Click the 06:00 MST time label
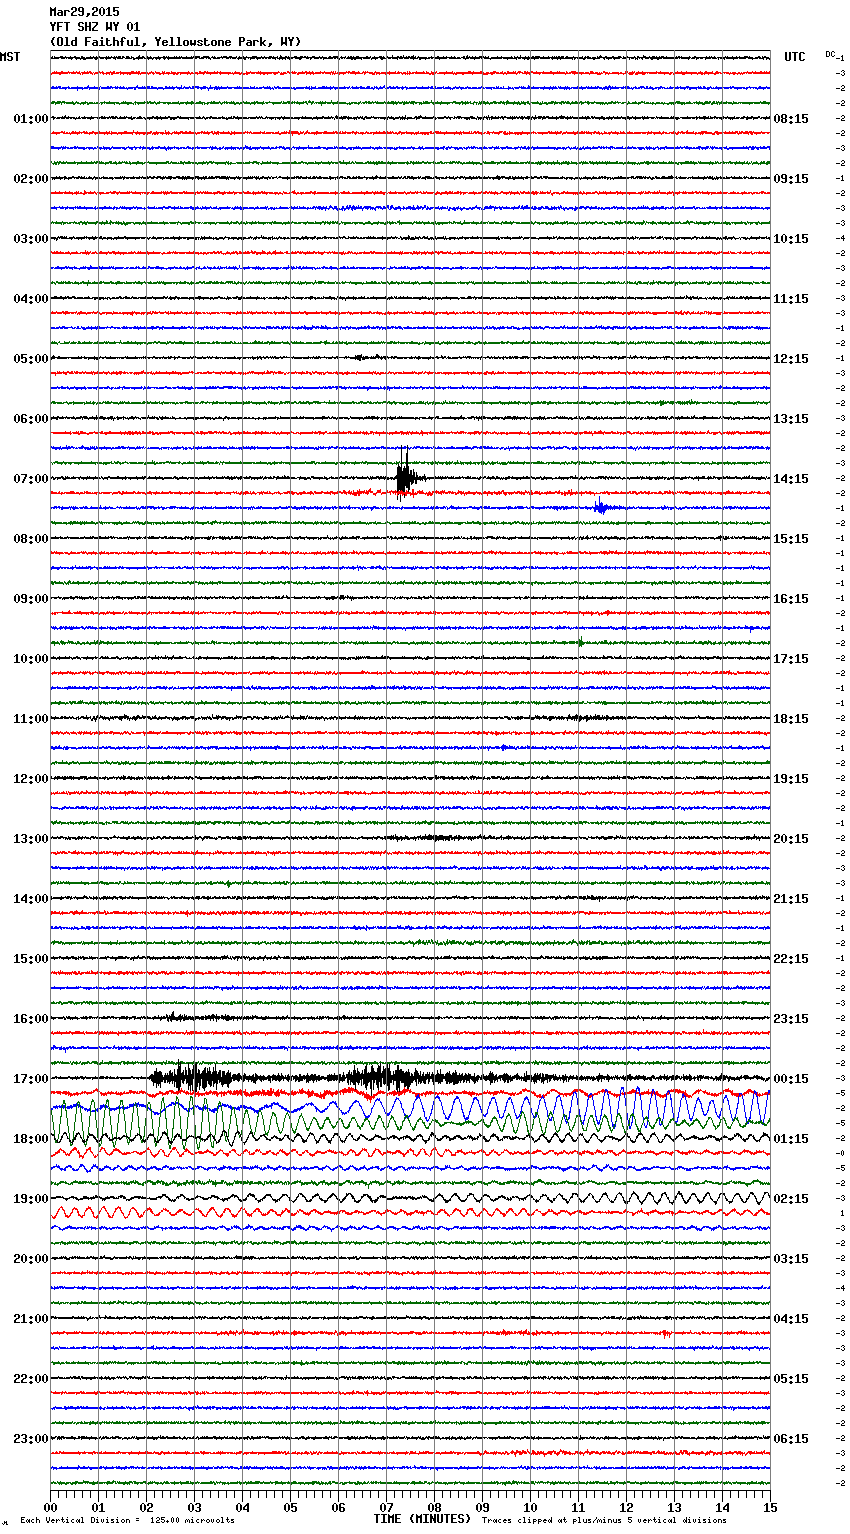Viewport: 850px width, 1534px height. 31,419
